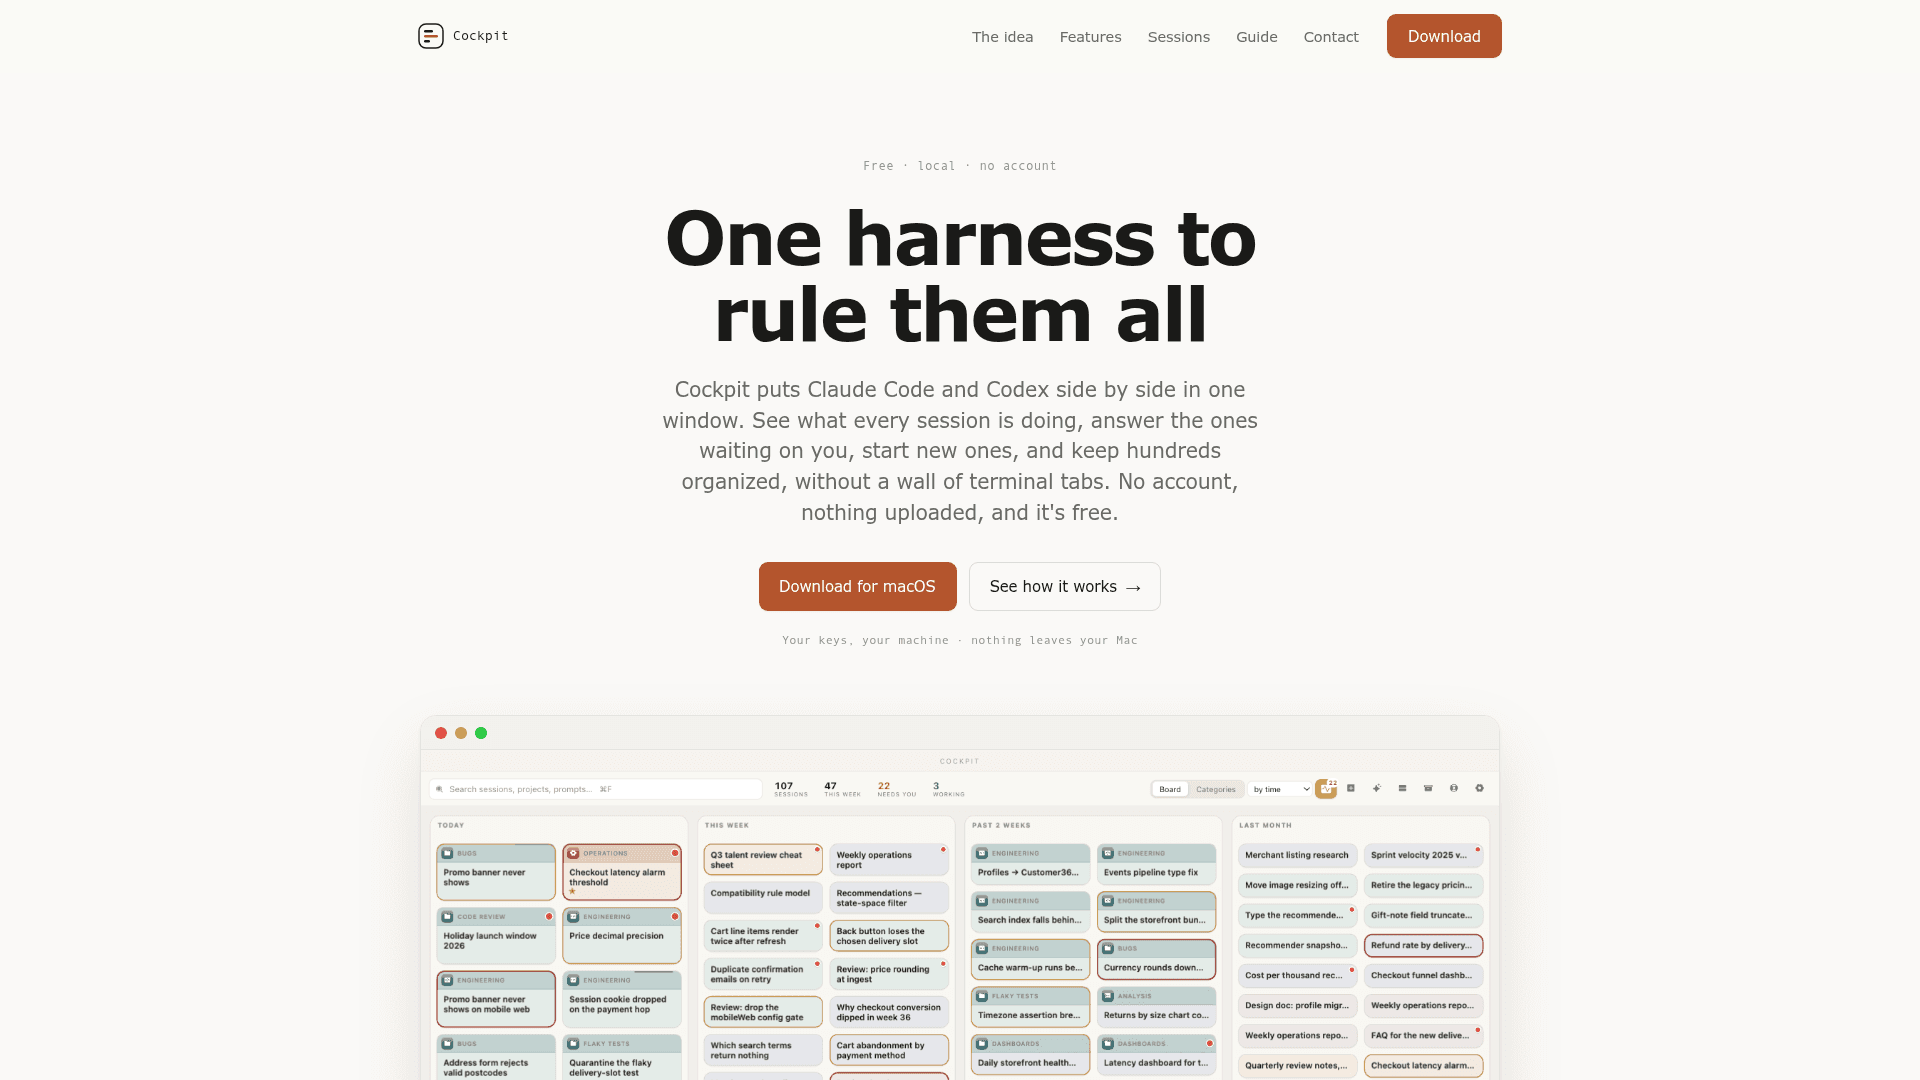The height and width of the screenshot is (1080, 1920).
Task: Click the Cockpit brand name link
Action: [480, 36]
